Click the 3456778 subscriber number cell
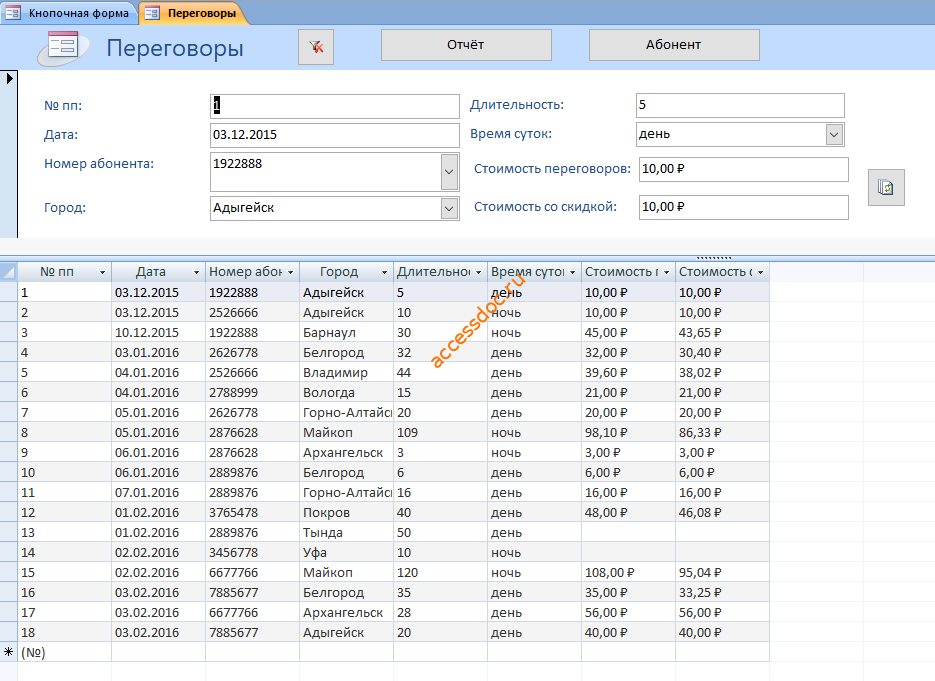This screenshot has width=935, height=681. coord(252,553)
